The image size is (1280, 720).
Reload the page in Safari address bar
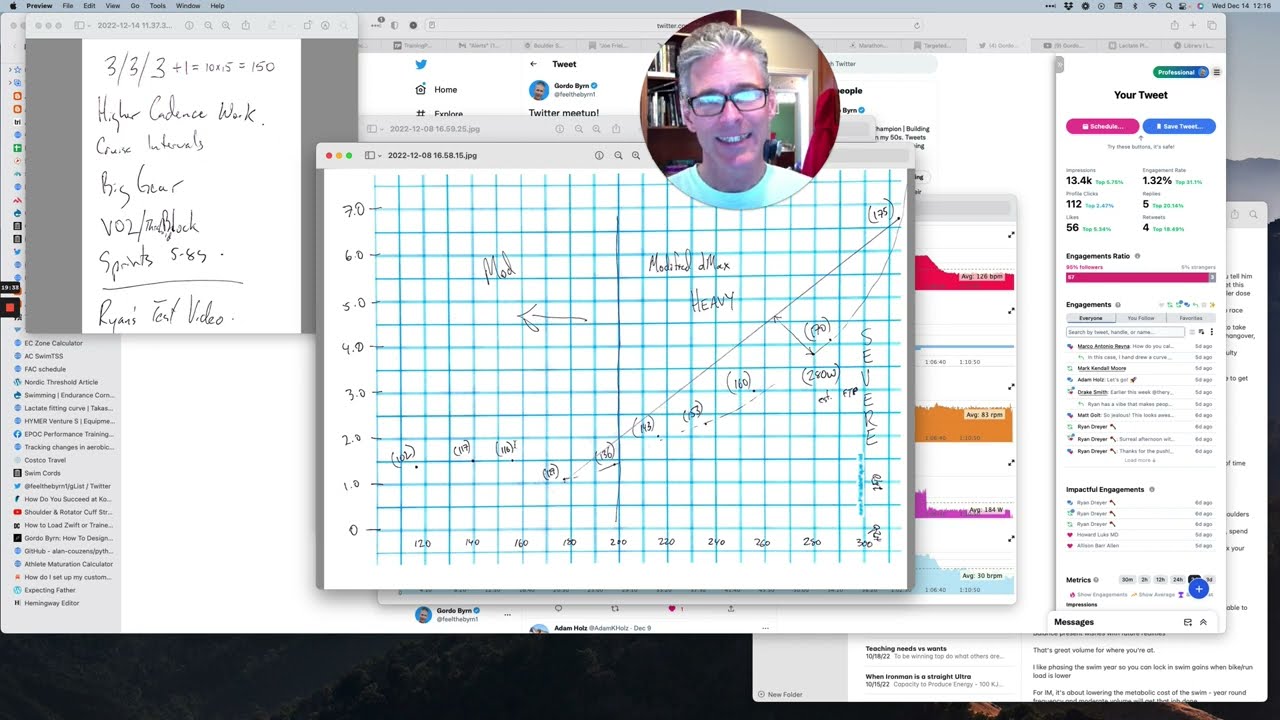917,25
